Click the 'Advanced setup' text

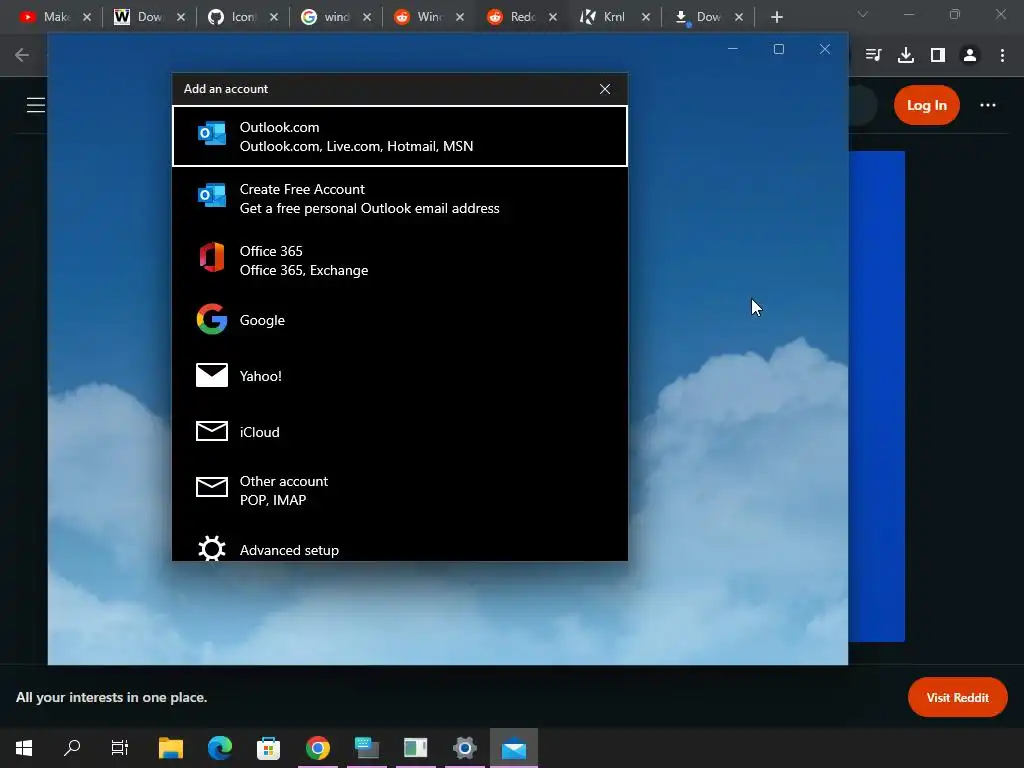click(289, 550)
